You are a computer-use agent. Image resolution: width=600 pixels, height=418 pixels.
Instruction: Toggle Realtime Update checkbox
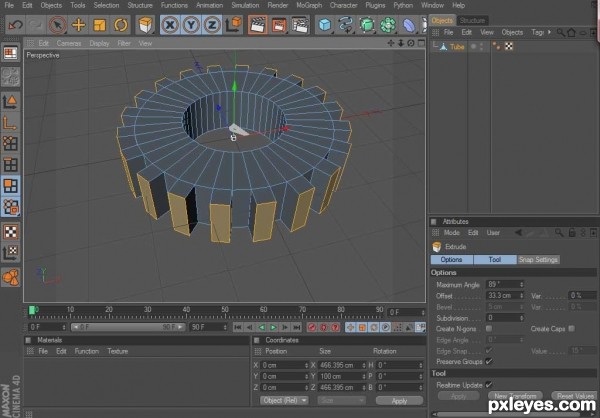click(489, 384)
